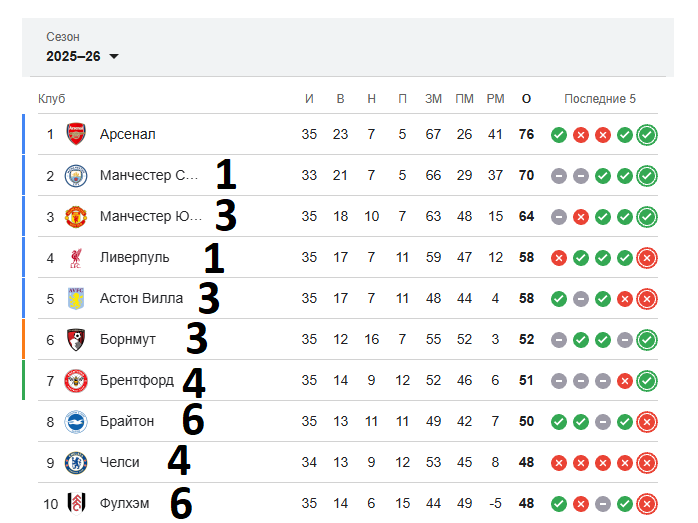Open the Ливерпуль team name link
698x523 pixels.
click(x=134, y=257)
